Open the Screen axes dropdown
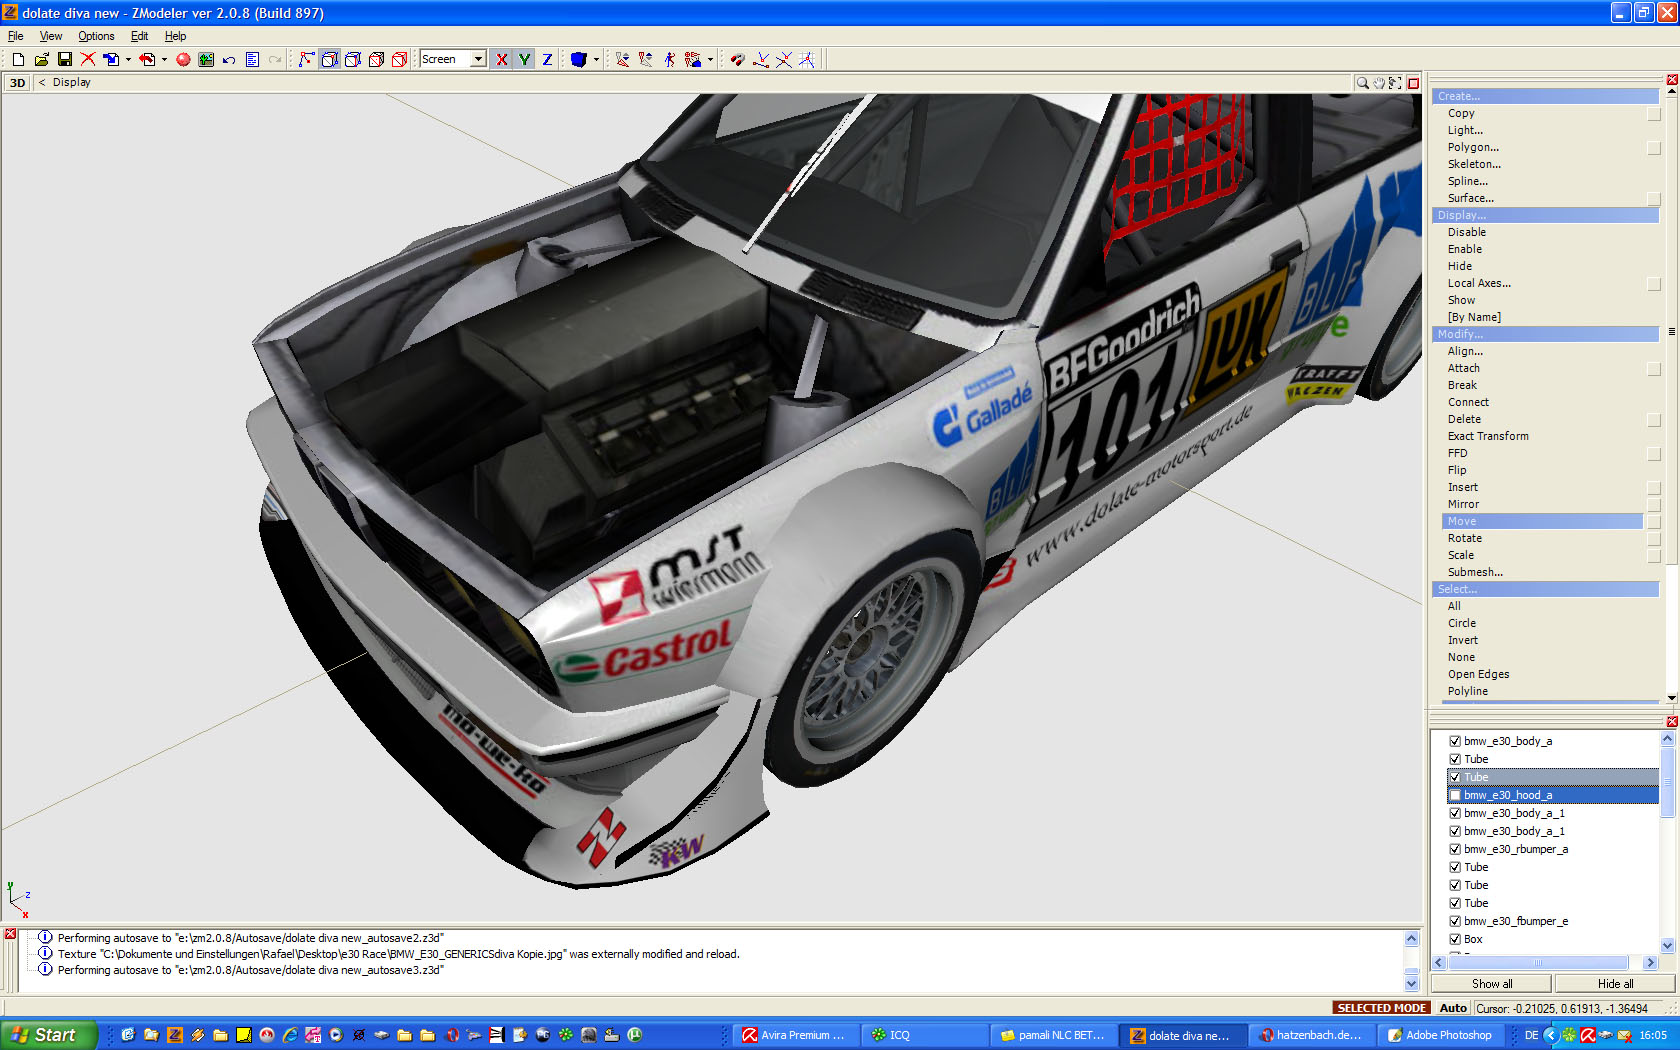 (478, 60)
